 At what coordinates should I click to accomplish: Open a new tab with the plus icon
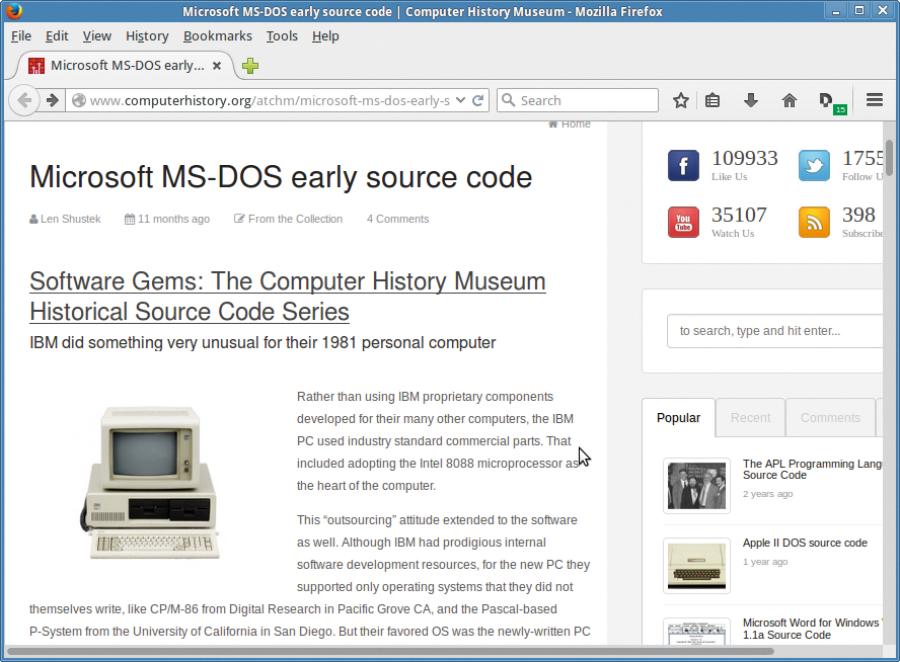[250, 66]
